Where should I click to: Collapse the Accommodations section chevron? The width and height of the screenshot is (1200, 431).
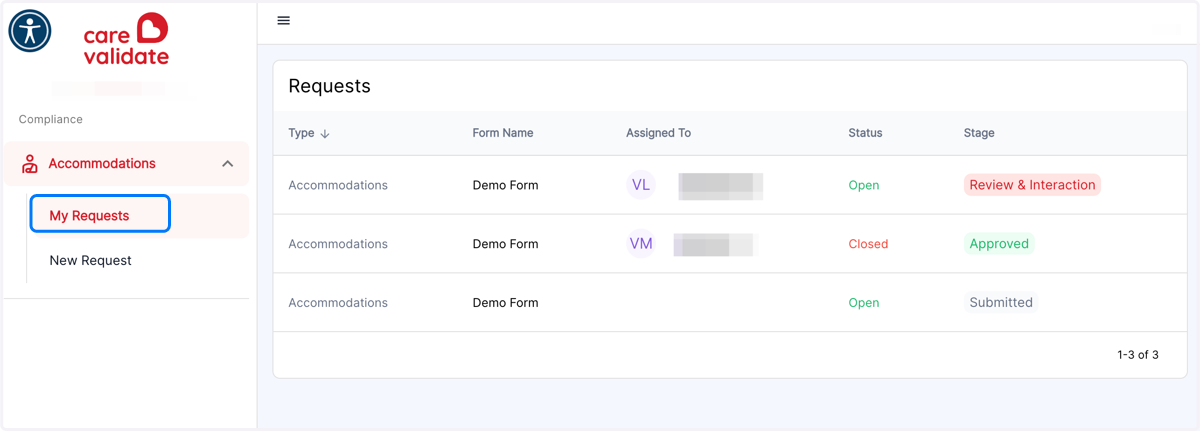click(x=228, y=164)
